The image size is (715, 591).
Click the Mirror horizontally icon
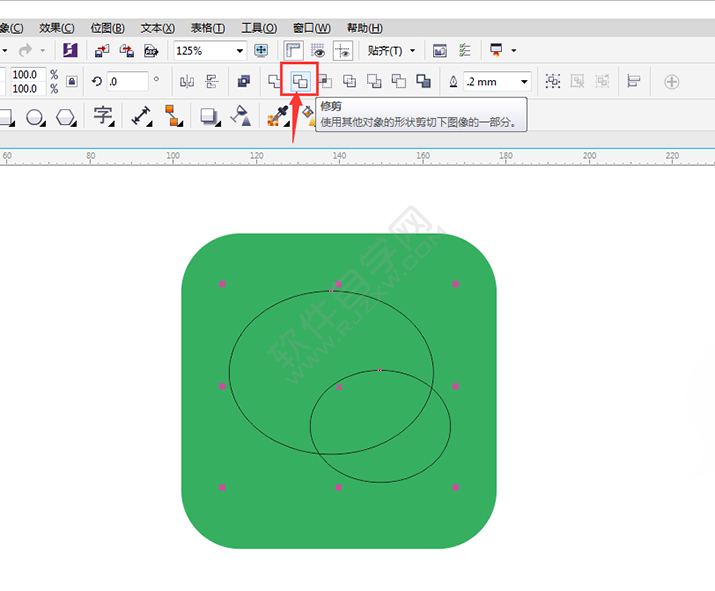click(x=187, y=82)
